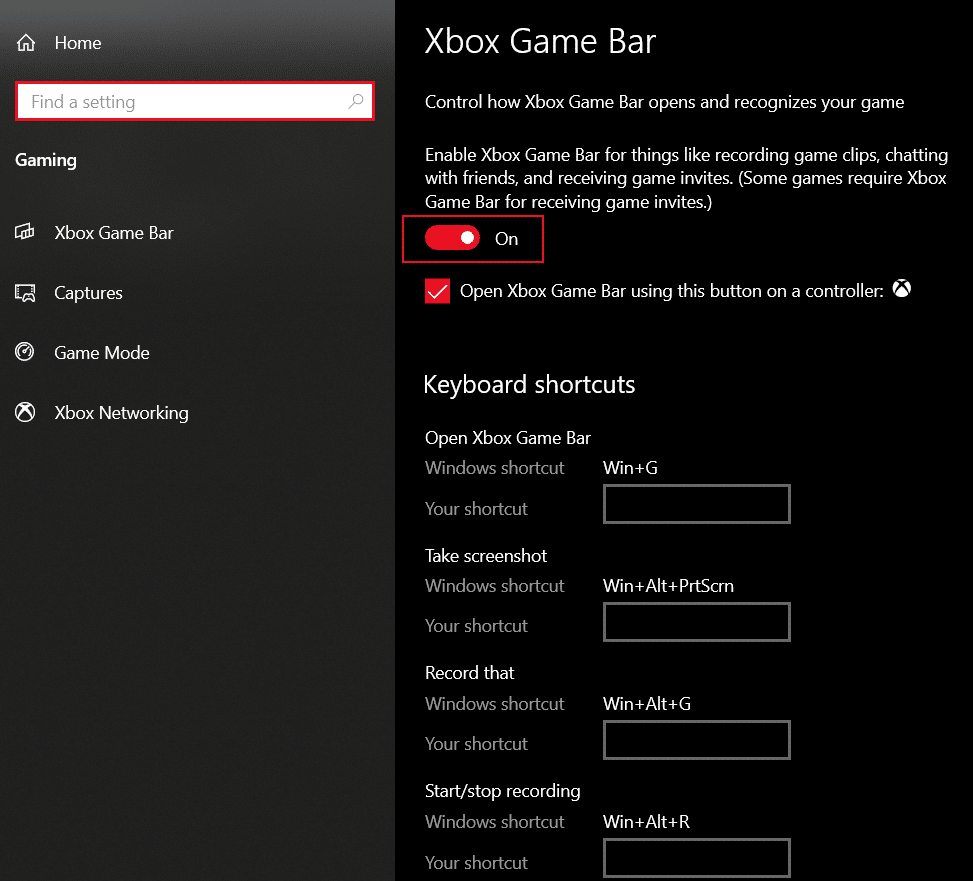Switch to the Captures settings page

pos(88,292)
